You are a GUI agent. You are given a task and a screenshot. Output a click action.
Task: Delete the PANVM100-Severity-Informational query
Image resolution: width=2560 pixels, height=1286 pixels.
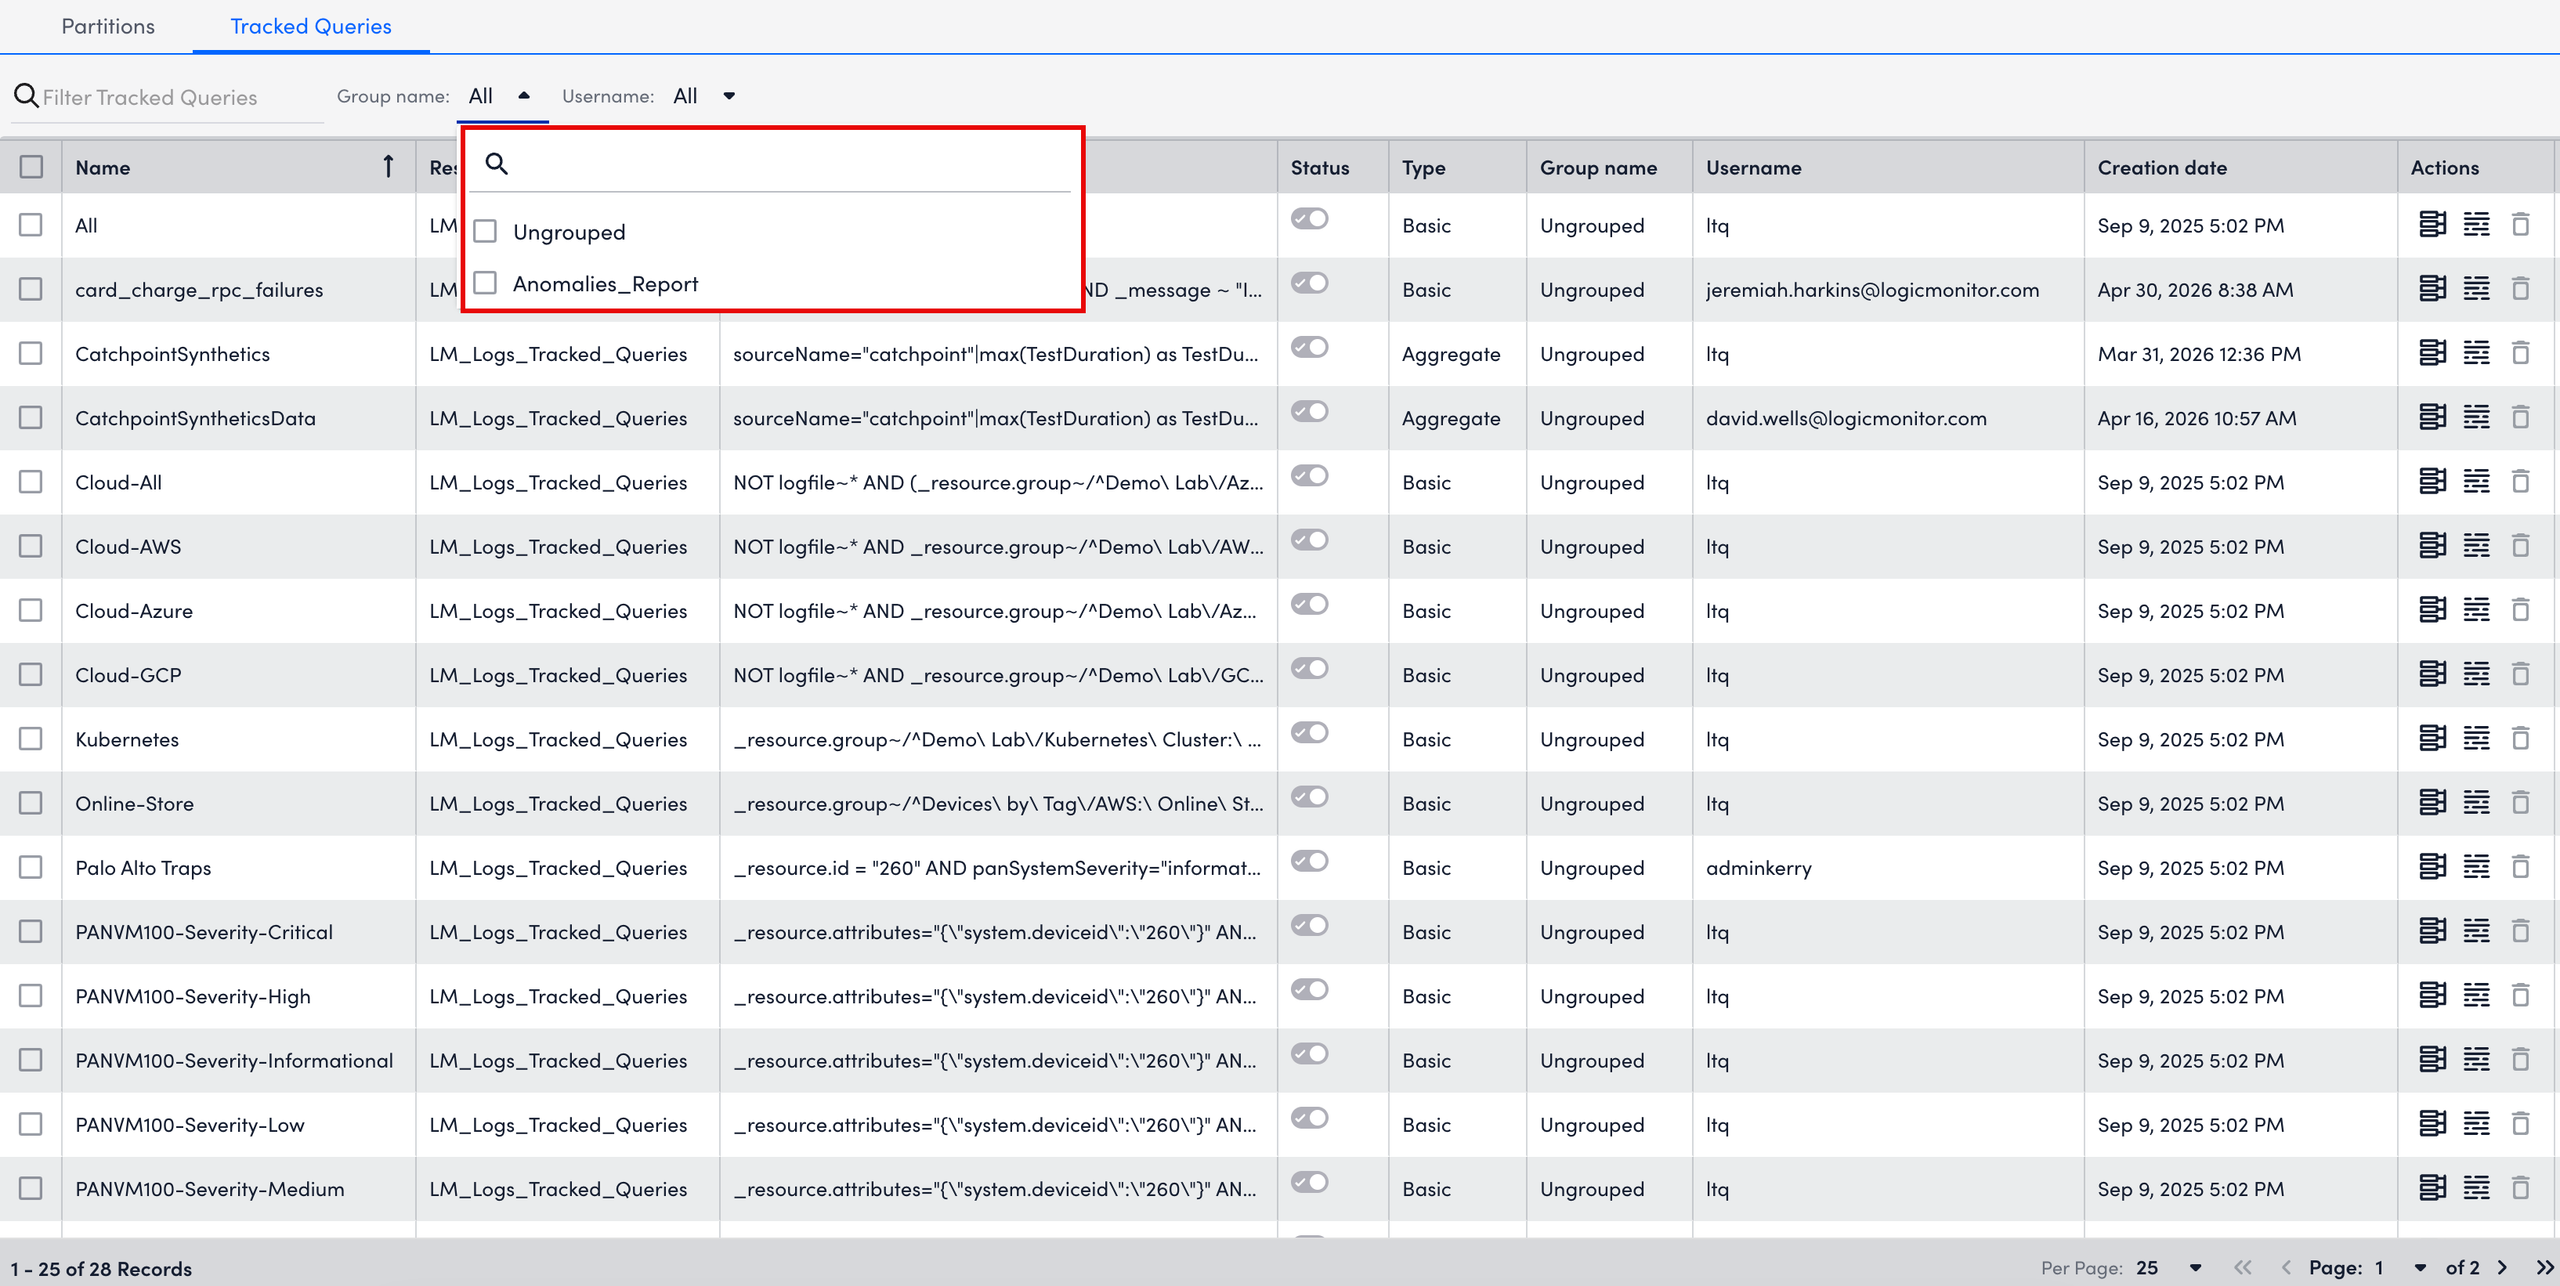2520,1059
